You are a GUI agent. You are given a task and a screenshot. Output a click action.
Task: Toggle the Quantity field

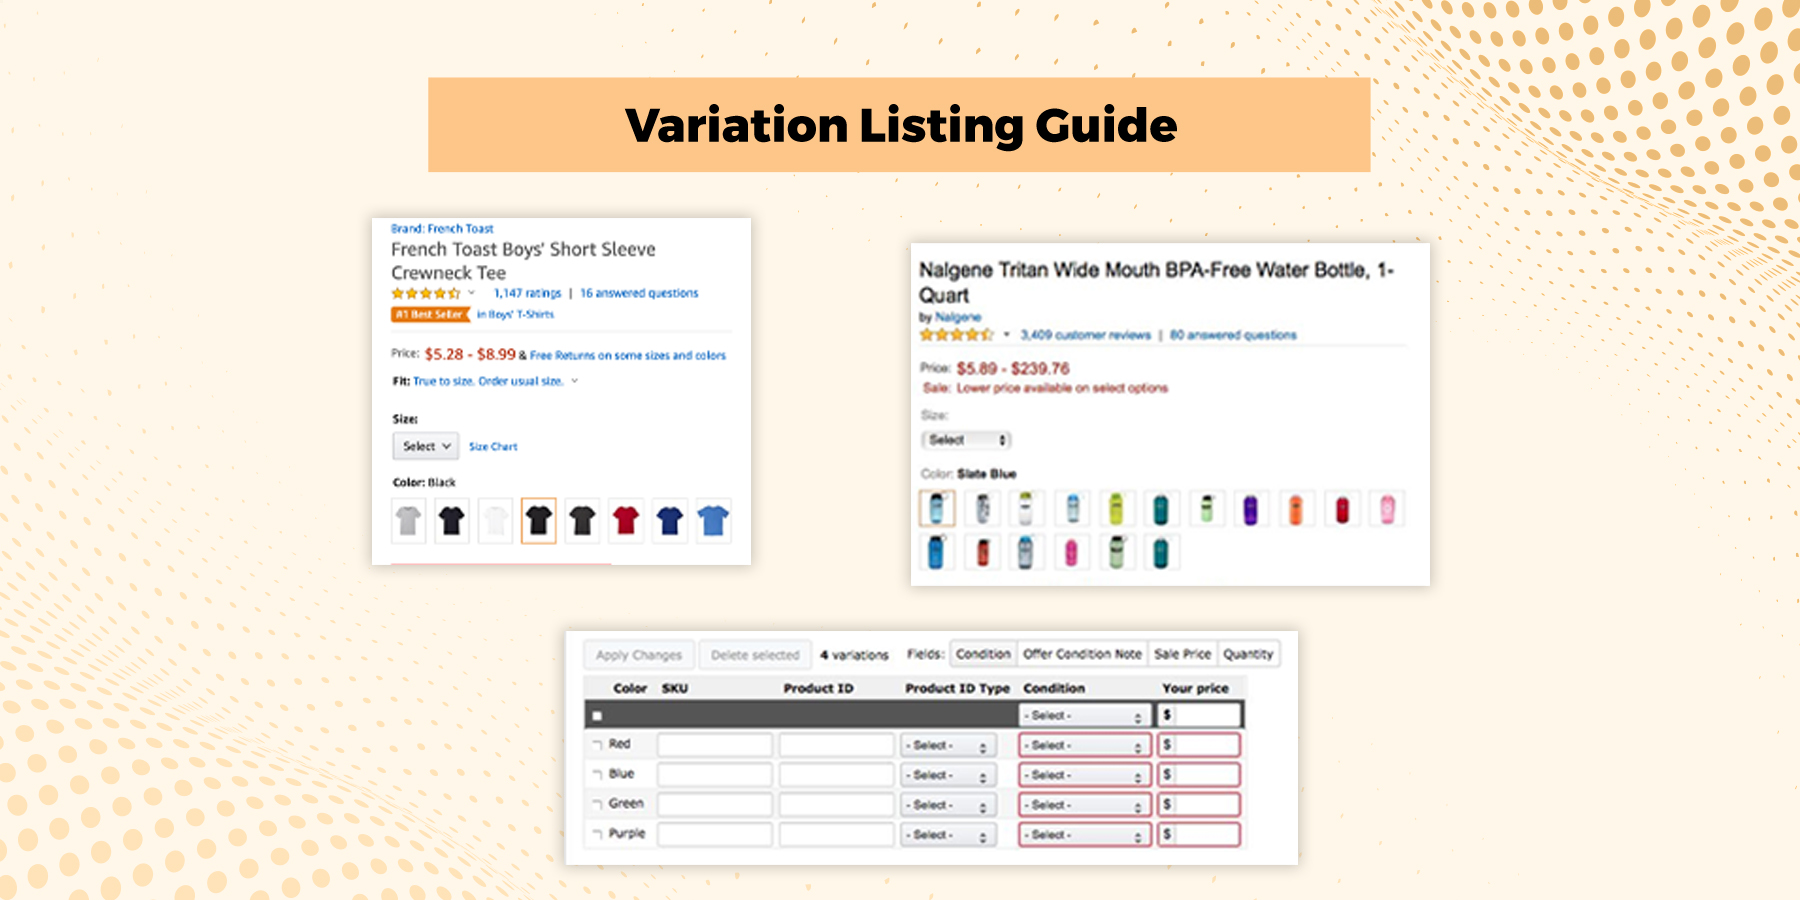click(x=1249, y=654)
